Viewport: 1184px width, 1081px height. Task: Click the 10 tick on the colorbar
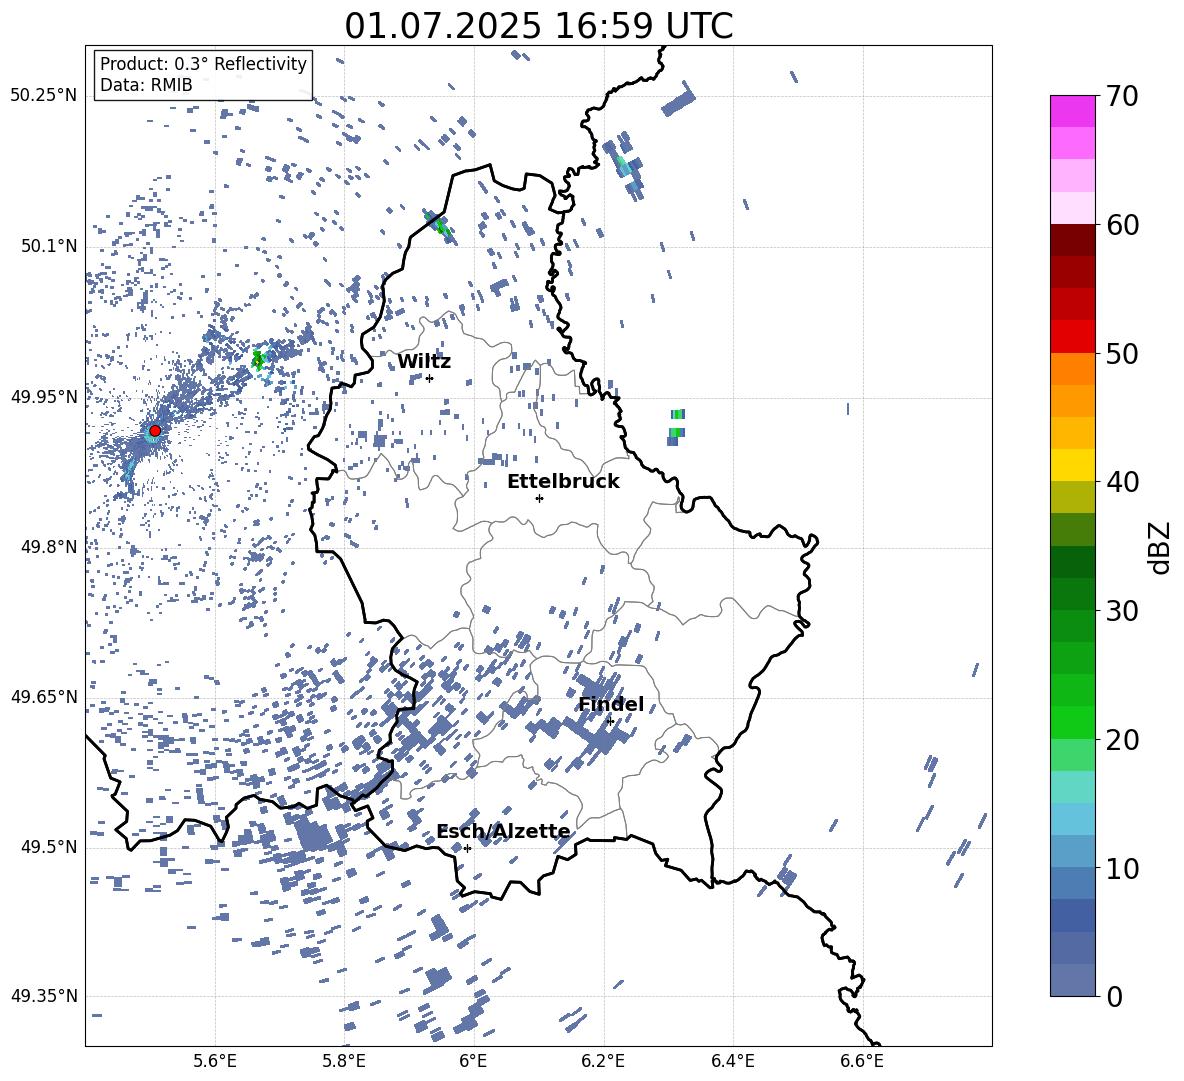tap(1122, 868)
